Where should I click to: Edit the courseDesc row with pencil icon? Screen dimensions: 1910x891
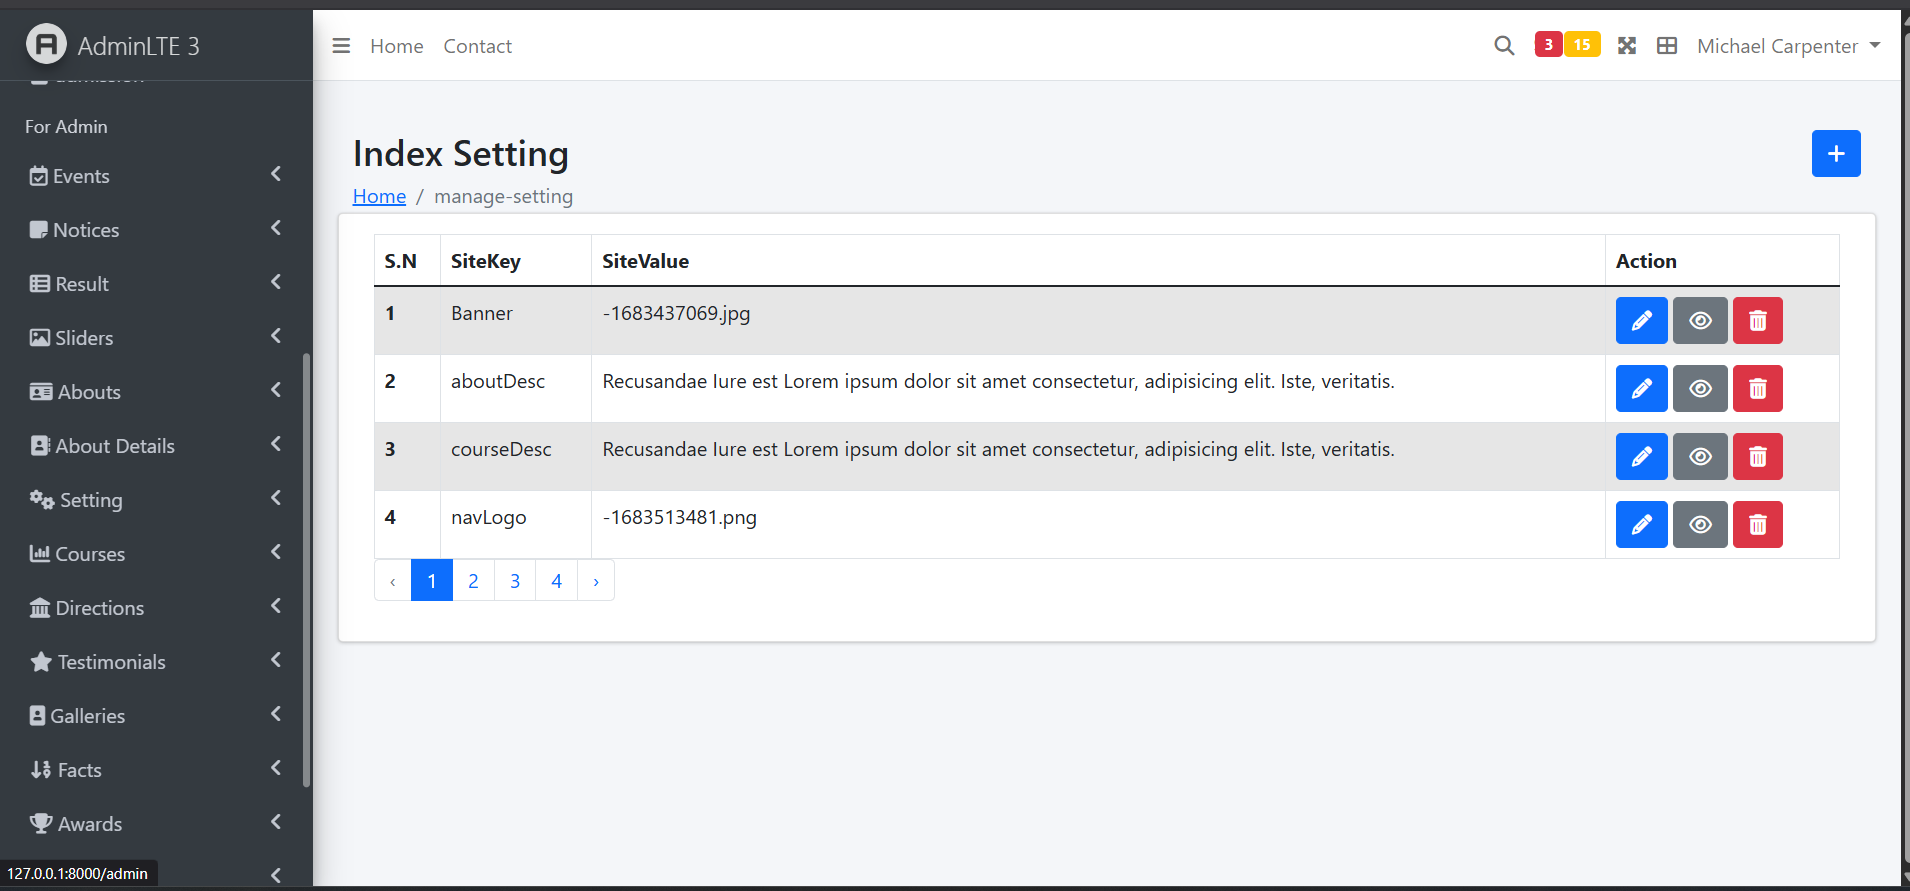(1642, 457)
